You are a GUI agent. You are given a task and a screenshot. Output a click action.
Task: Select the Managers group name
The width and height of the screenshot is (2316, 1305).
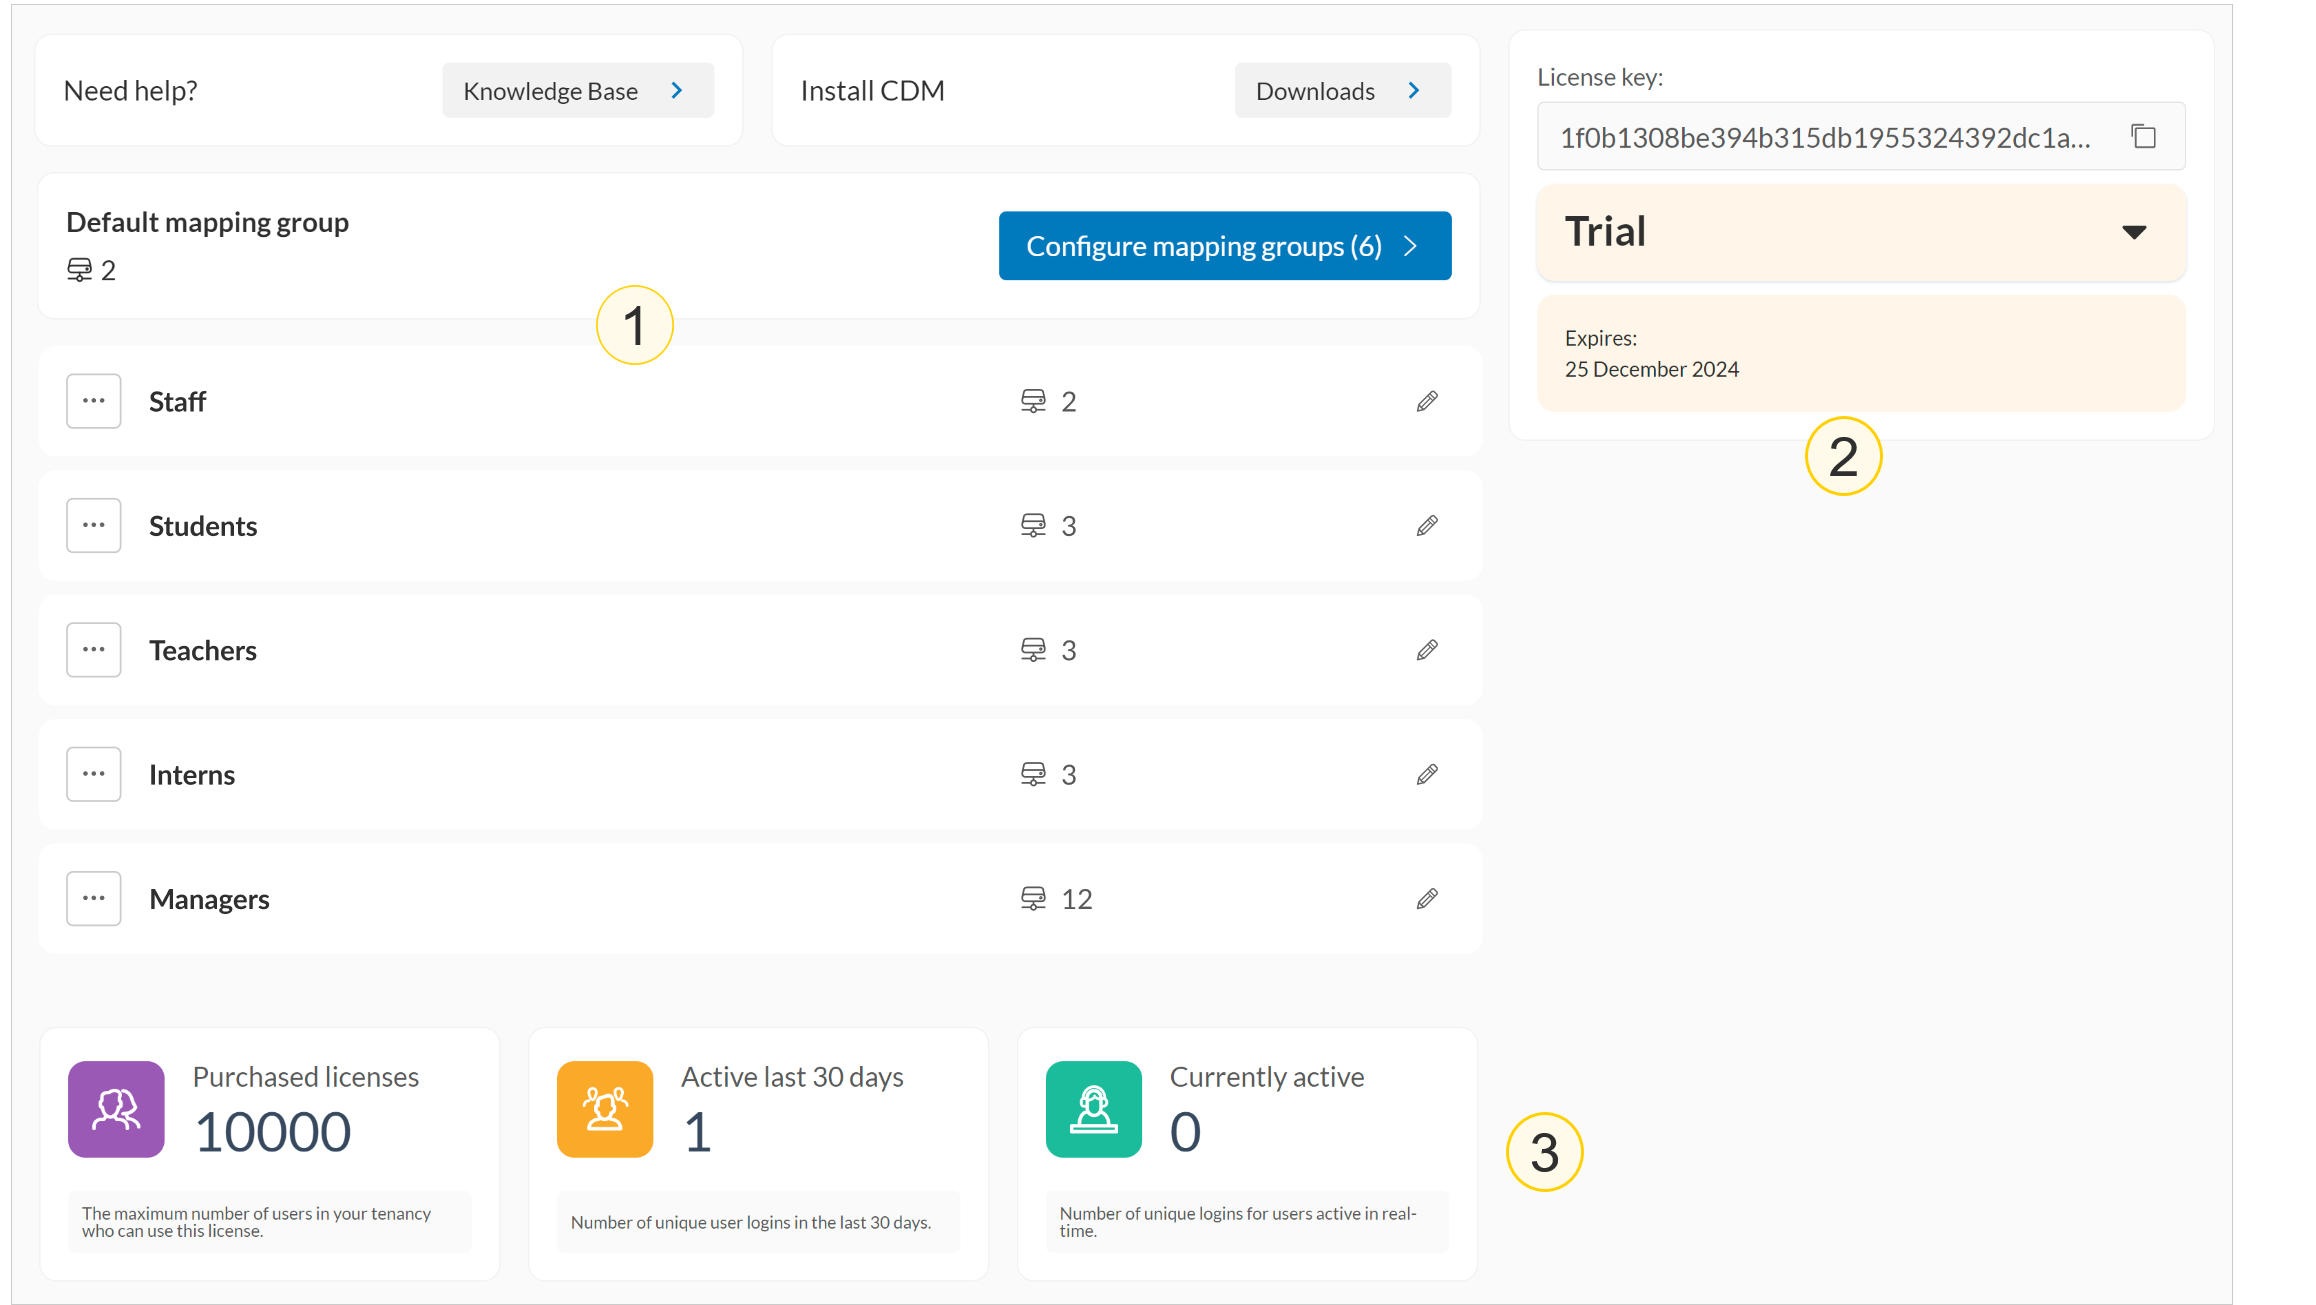[209, 899]
